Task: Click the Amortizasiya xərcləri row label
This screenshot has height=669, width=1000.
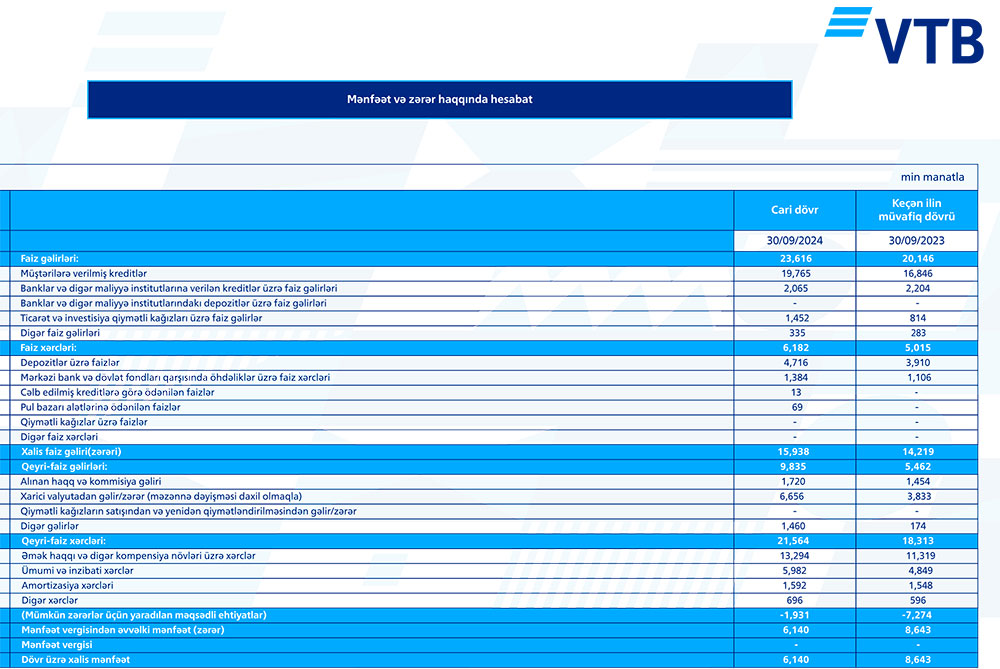Action: click(x=67, y=586)
